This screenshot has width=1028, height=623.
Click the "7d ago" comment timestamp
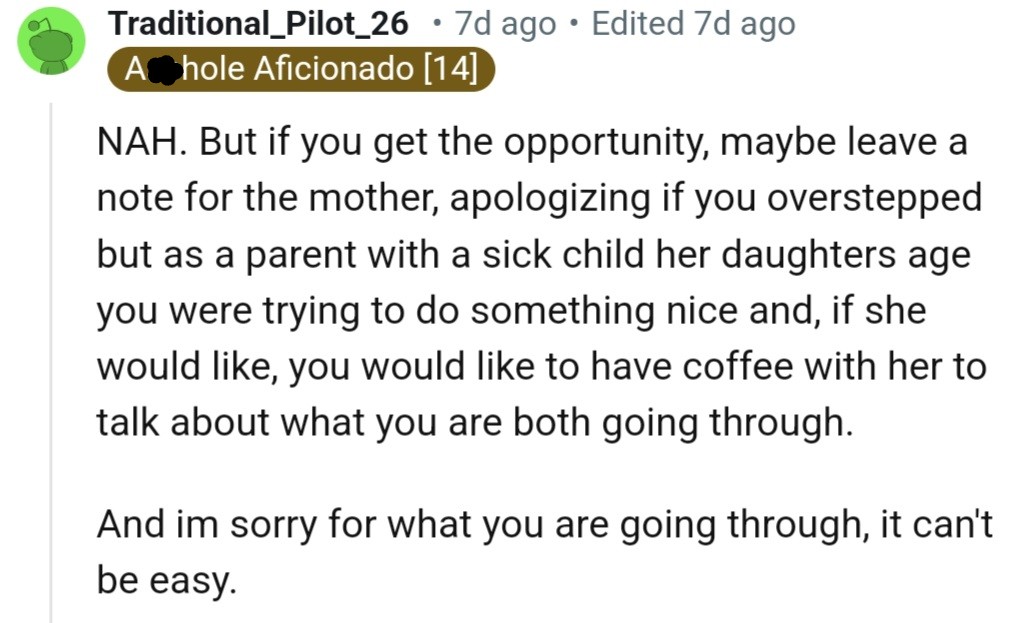[x=505, y=24]
